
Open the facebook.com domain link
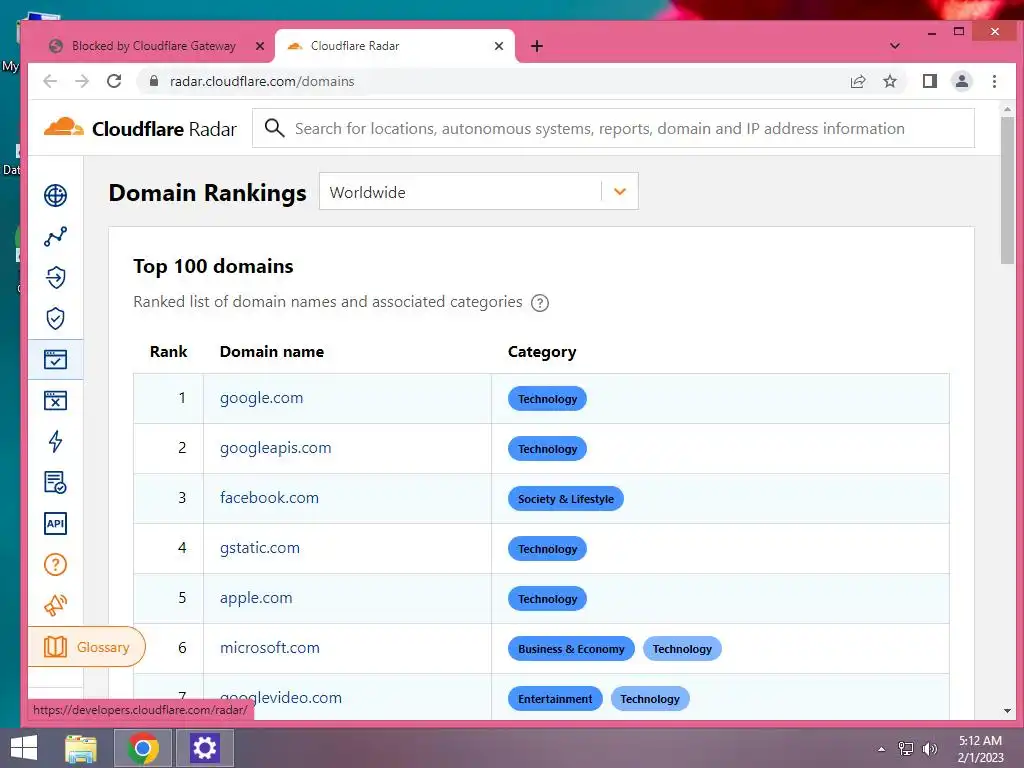269,498
